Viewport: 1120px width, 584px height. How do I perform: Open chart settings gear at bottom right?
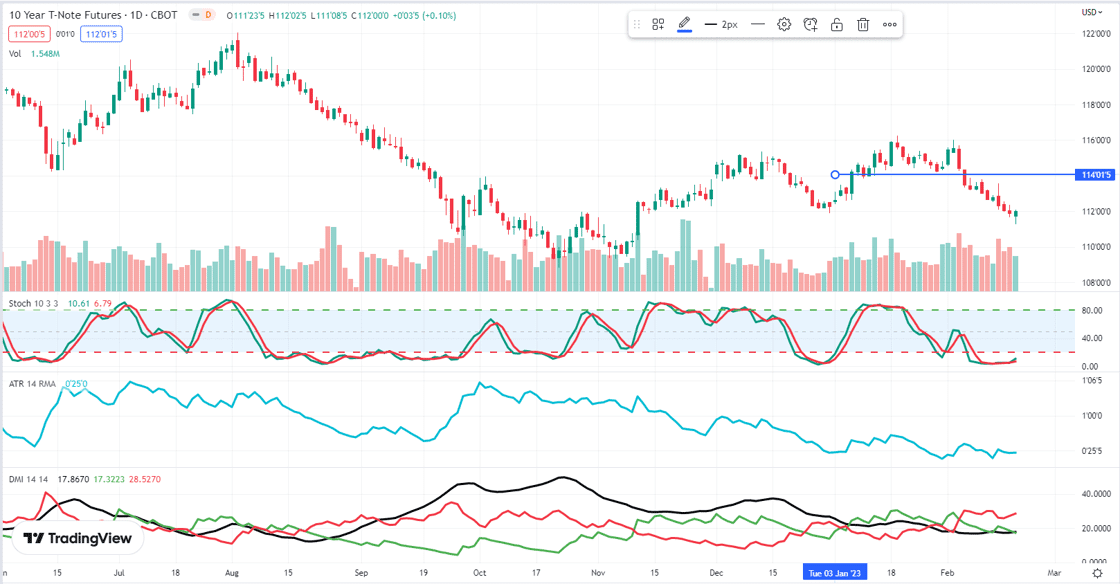tap(1097, 573)
